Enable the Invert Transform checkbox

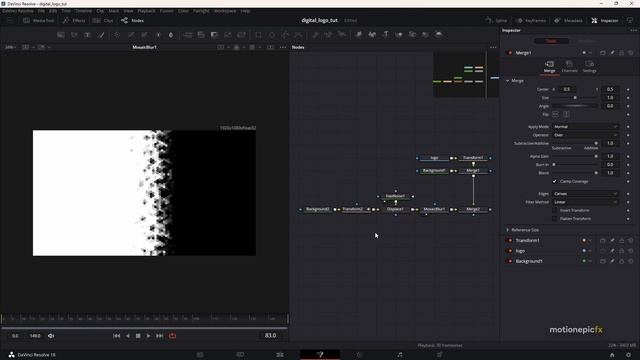554,210
